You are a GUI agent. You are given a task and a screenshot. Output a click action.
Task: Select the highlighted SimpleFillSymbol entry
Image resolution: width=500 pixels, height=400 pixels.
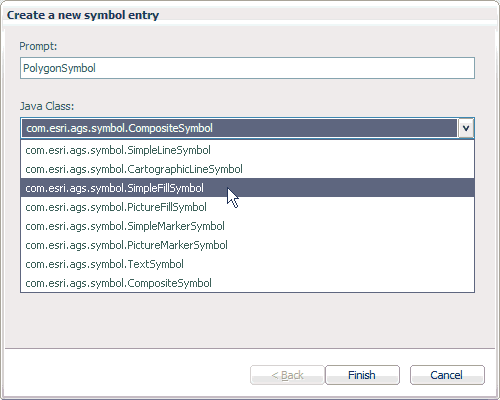click(x=247, y=188)
